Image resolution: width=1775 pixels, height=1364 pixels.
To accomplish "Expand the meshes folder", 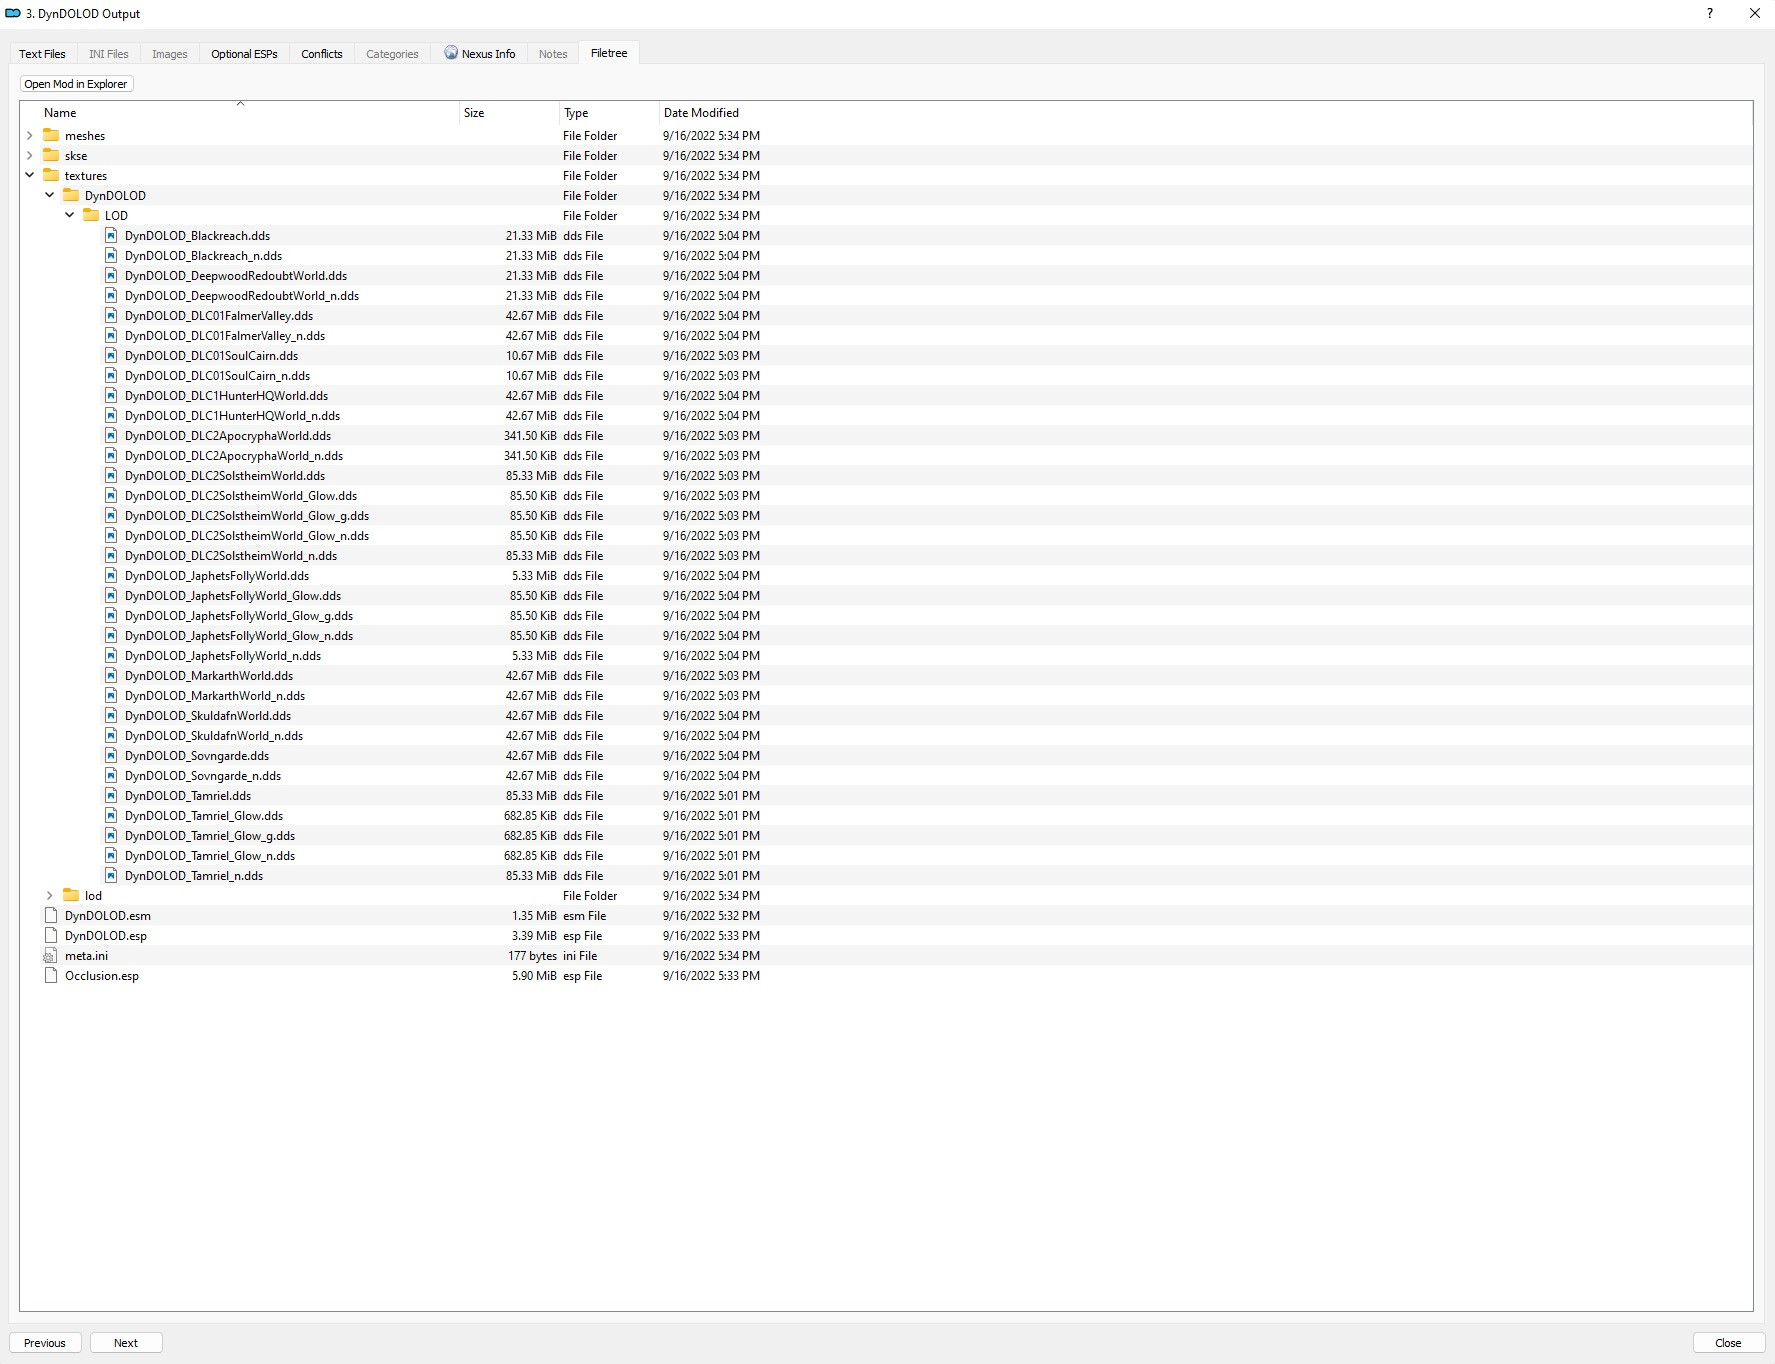I will point(30,135).
